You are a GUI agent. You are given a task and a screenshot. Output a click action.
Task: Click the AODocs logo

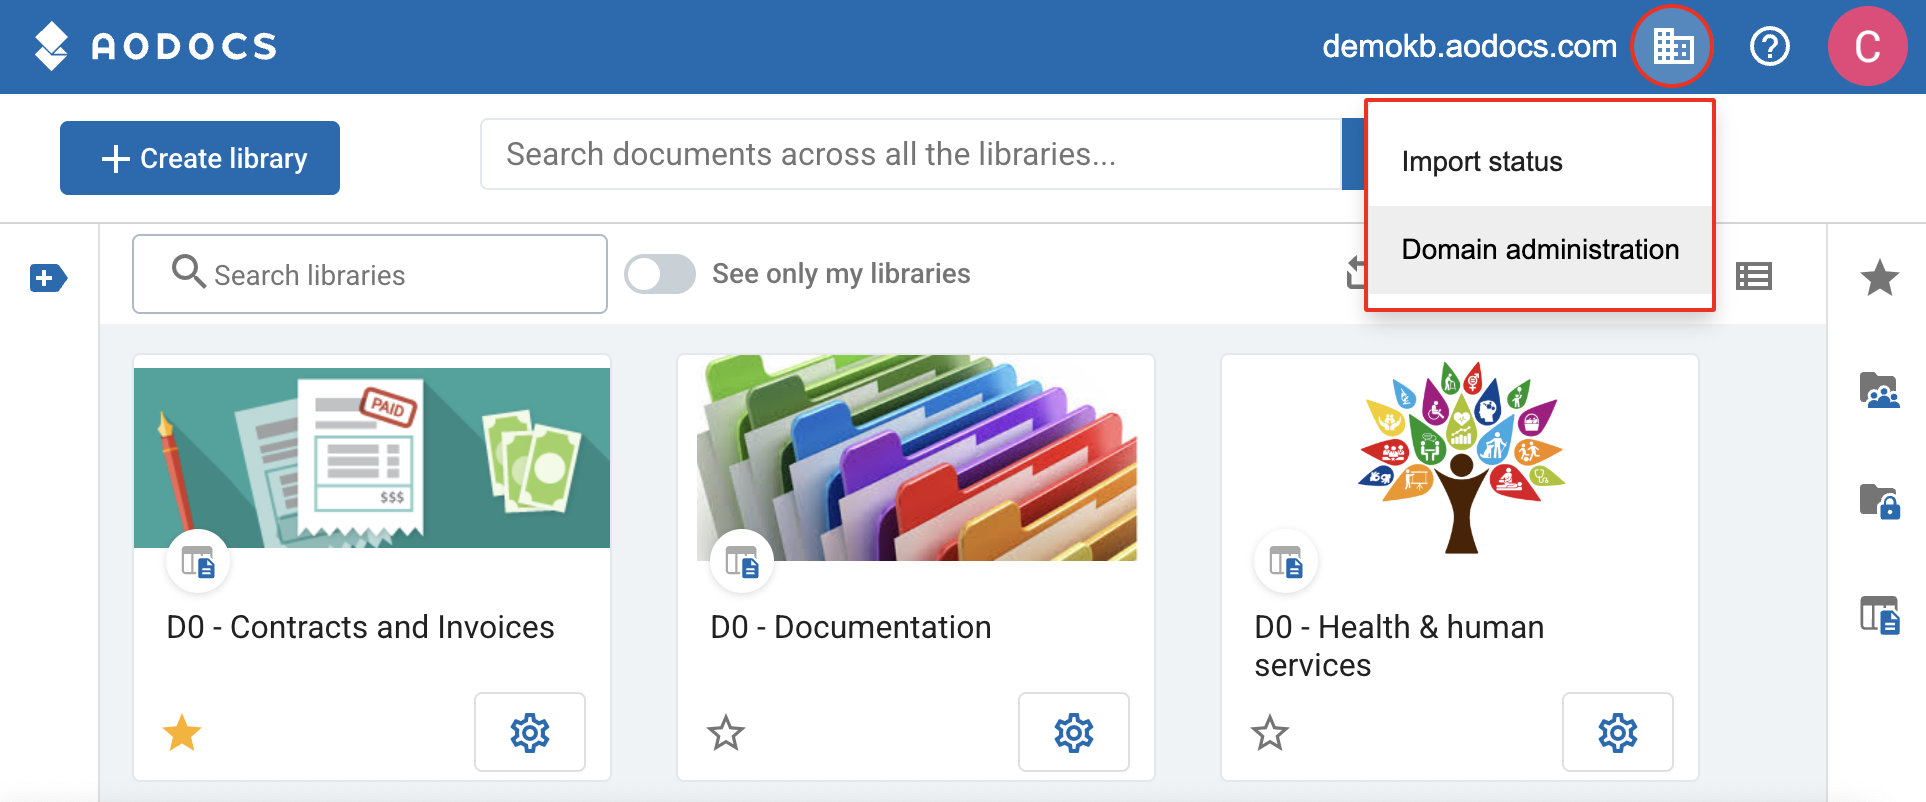tap(155, 46)
